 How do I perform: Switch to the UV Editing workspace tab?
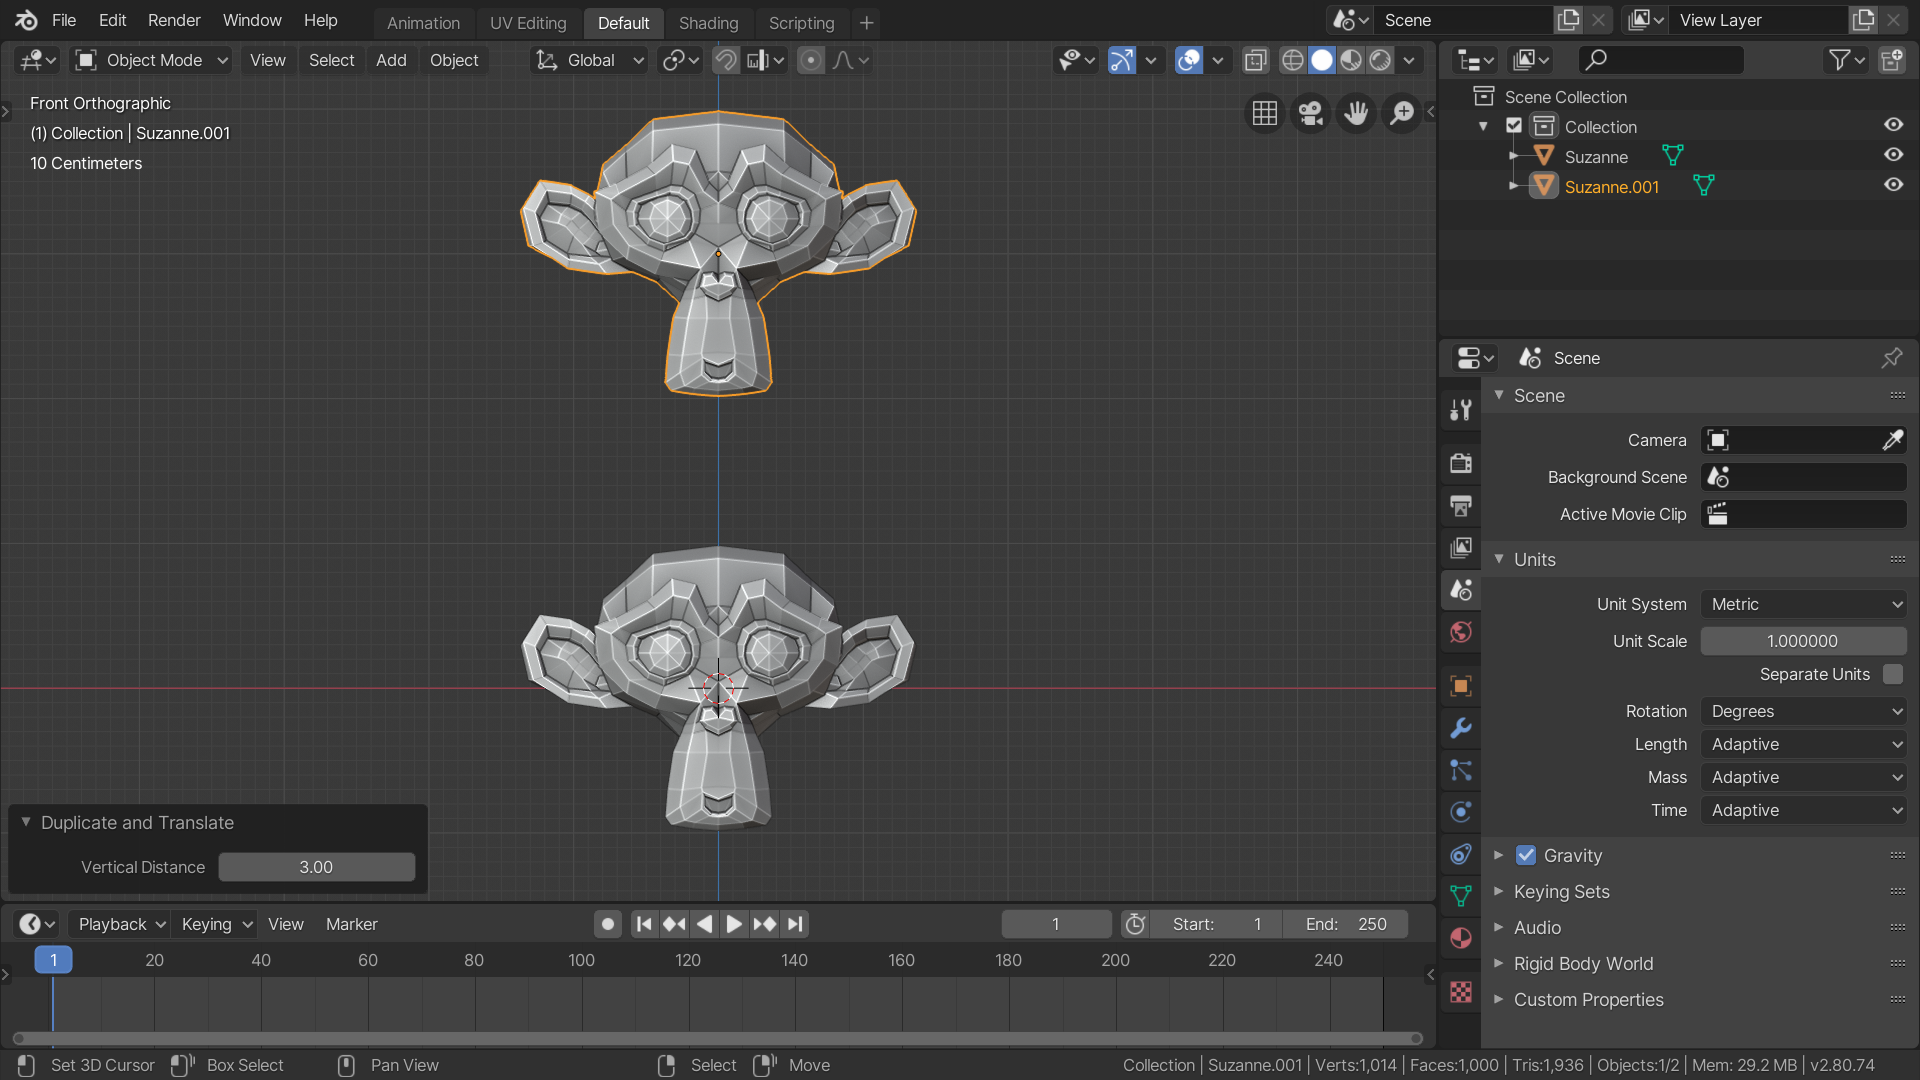point(528,22)
